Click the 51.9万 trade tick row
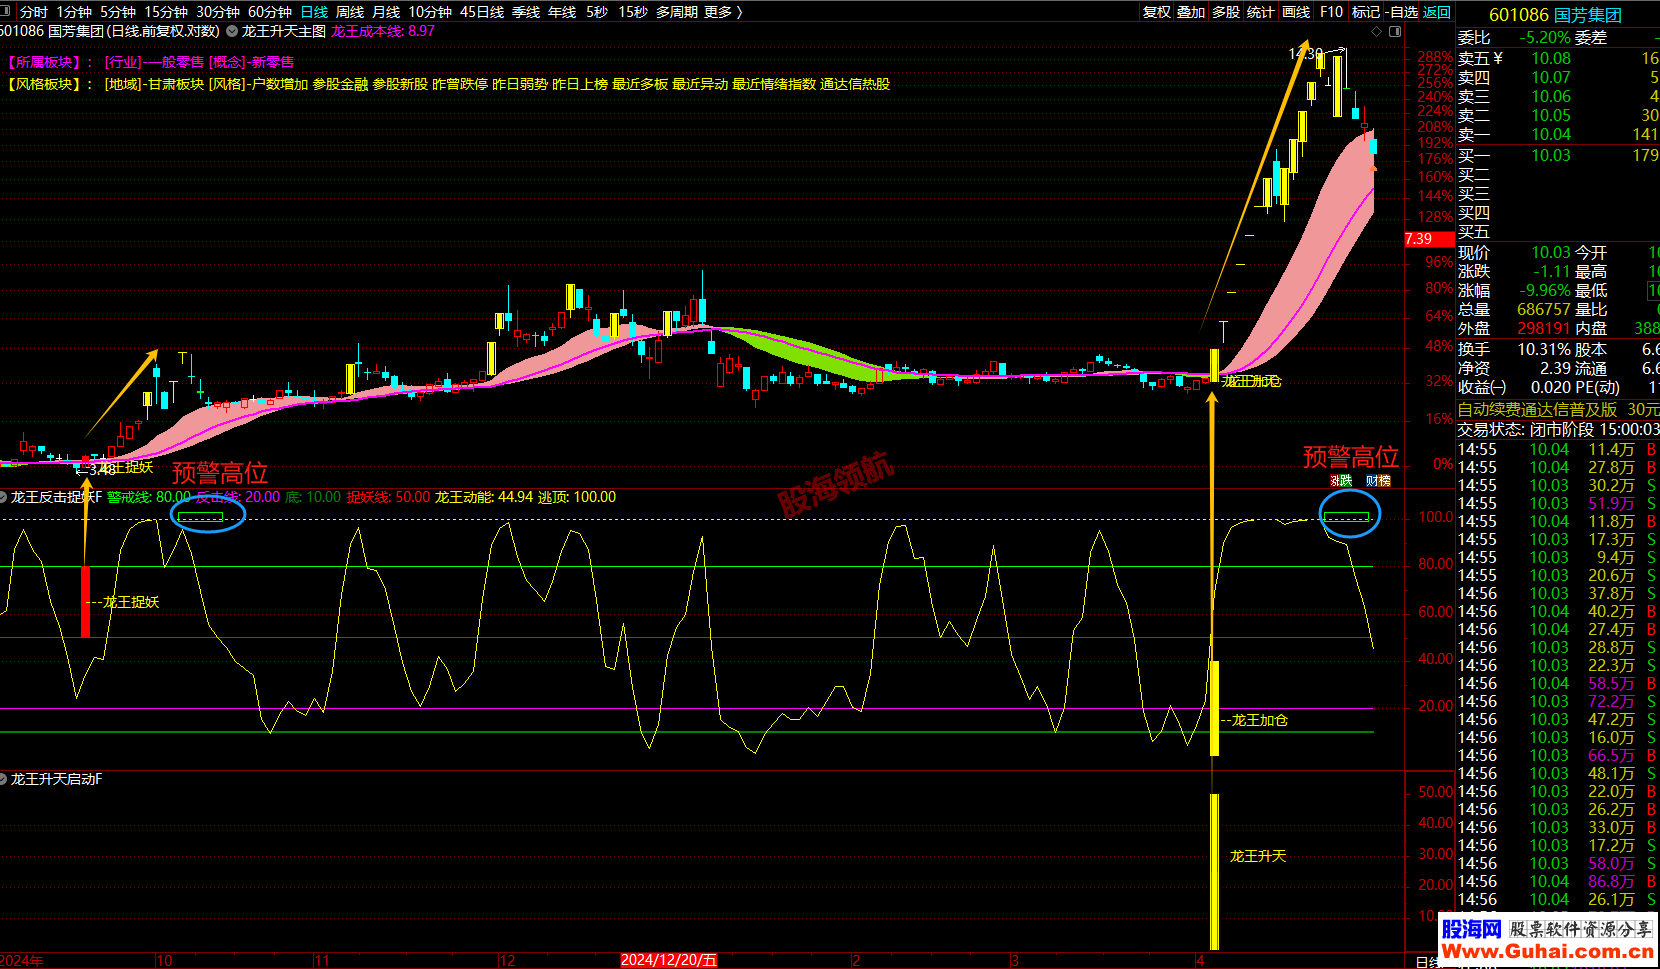Viewport: 1660px width, 969px height. coord(1557,503)
